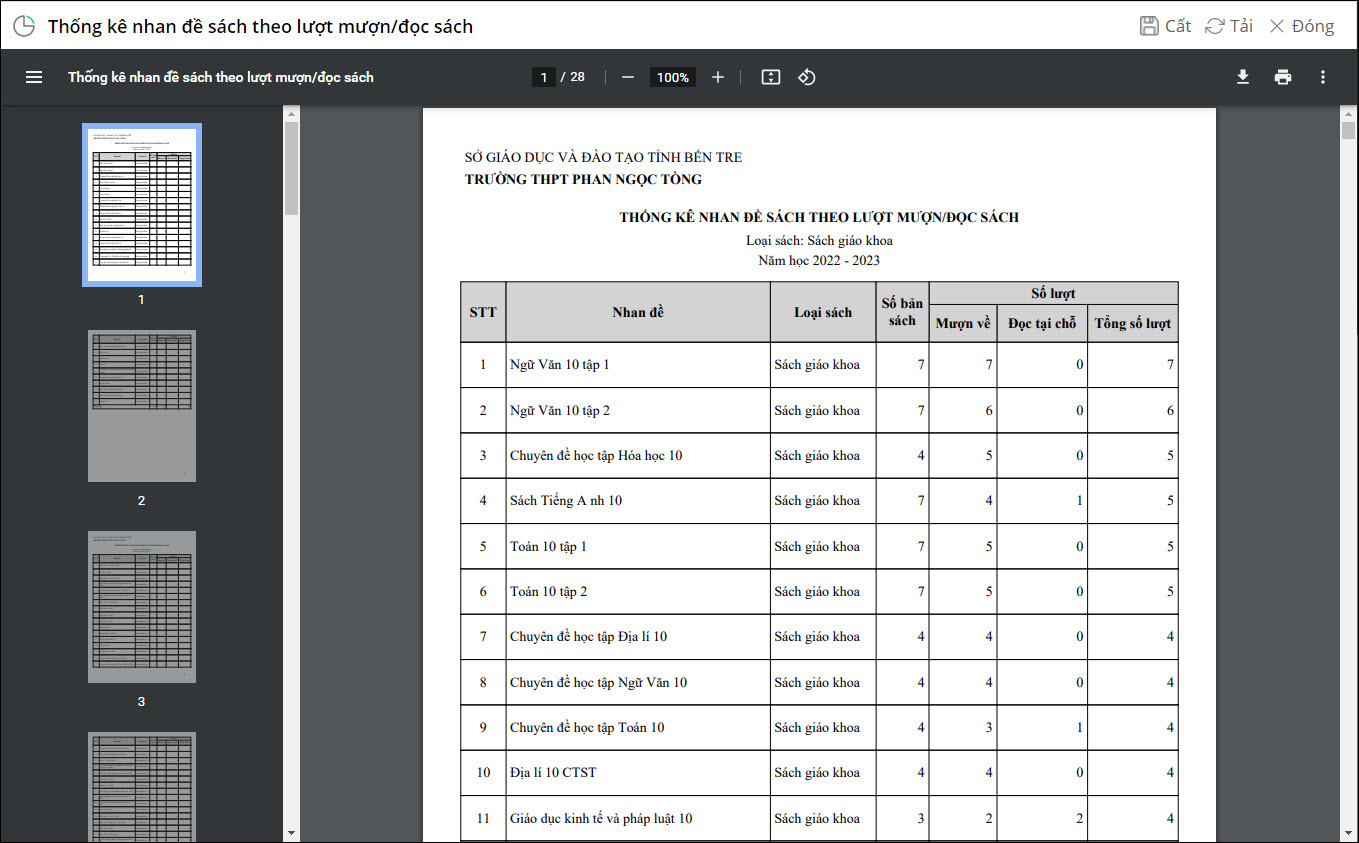The height and width of the screenshot is (843, 1359).
Task: Click the 'Nhan đề' column header
Action: coord(638,312)
